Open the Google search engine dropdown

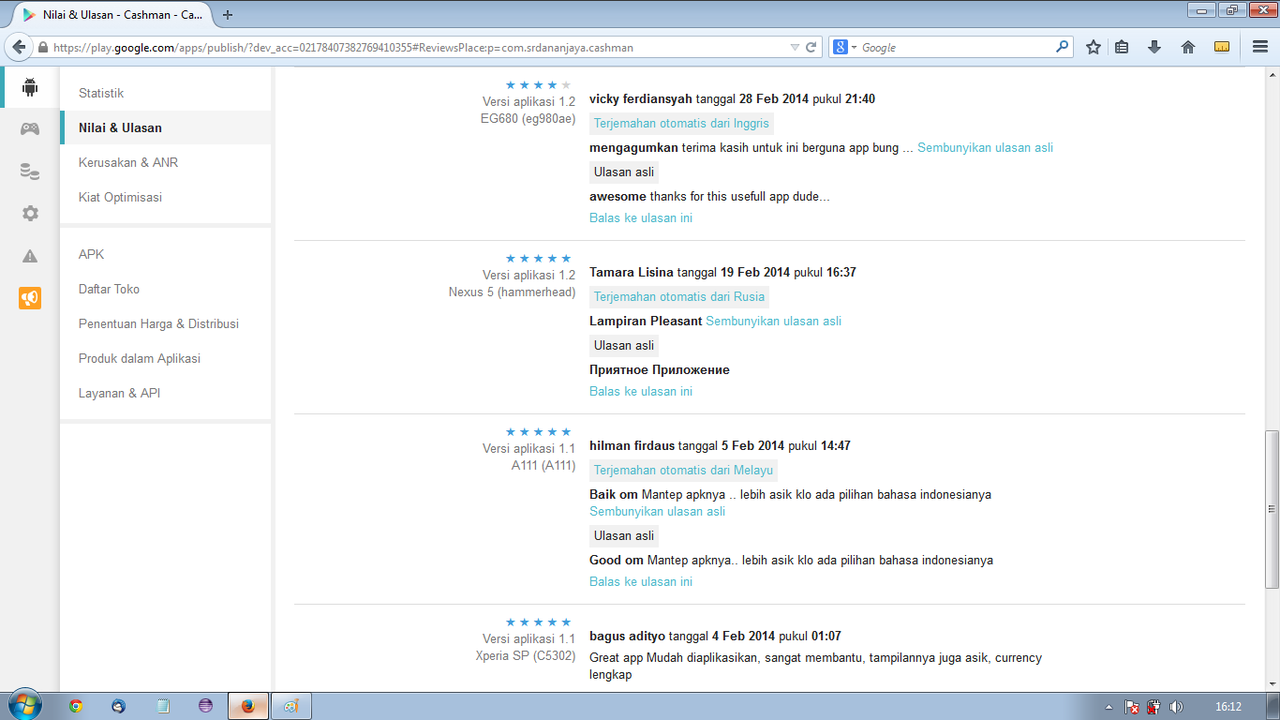(845, 47)
